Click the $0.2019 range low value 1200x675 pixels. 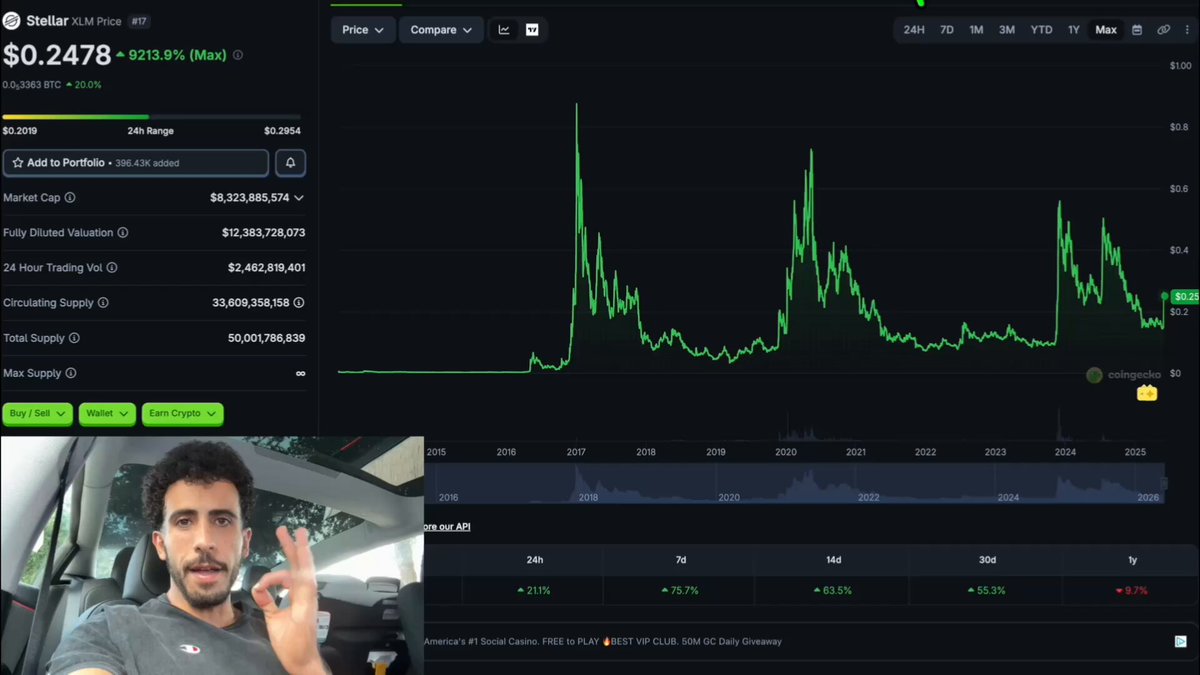[x=19, y=131]
